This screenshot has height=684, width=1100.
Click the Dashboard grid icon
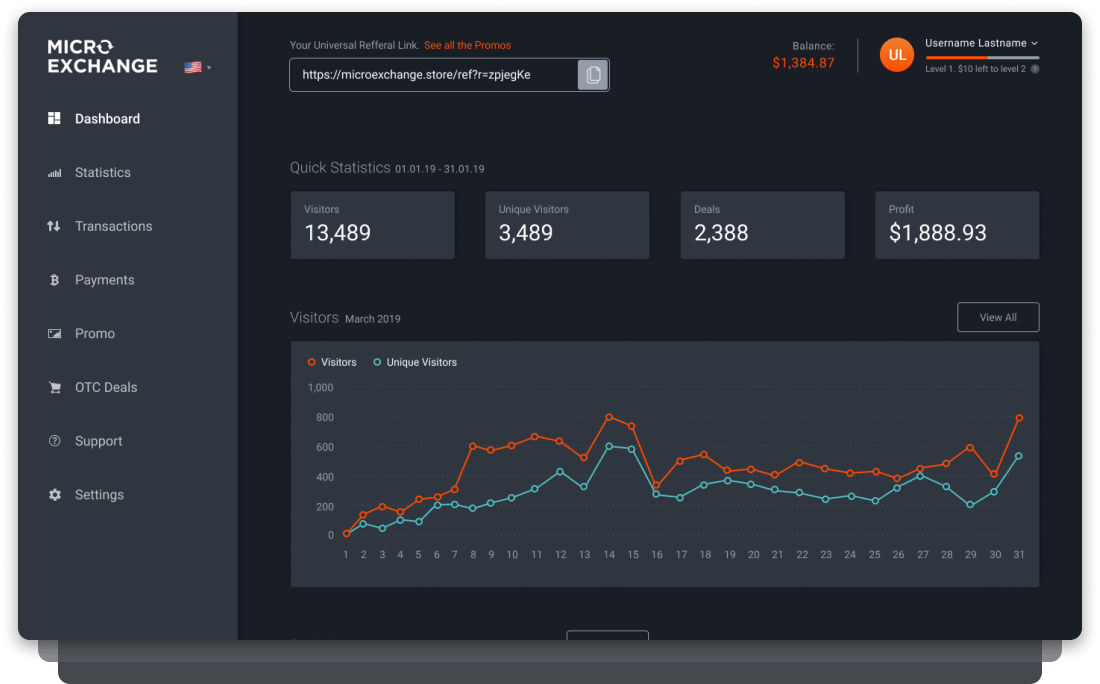click(54, 119)
